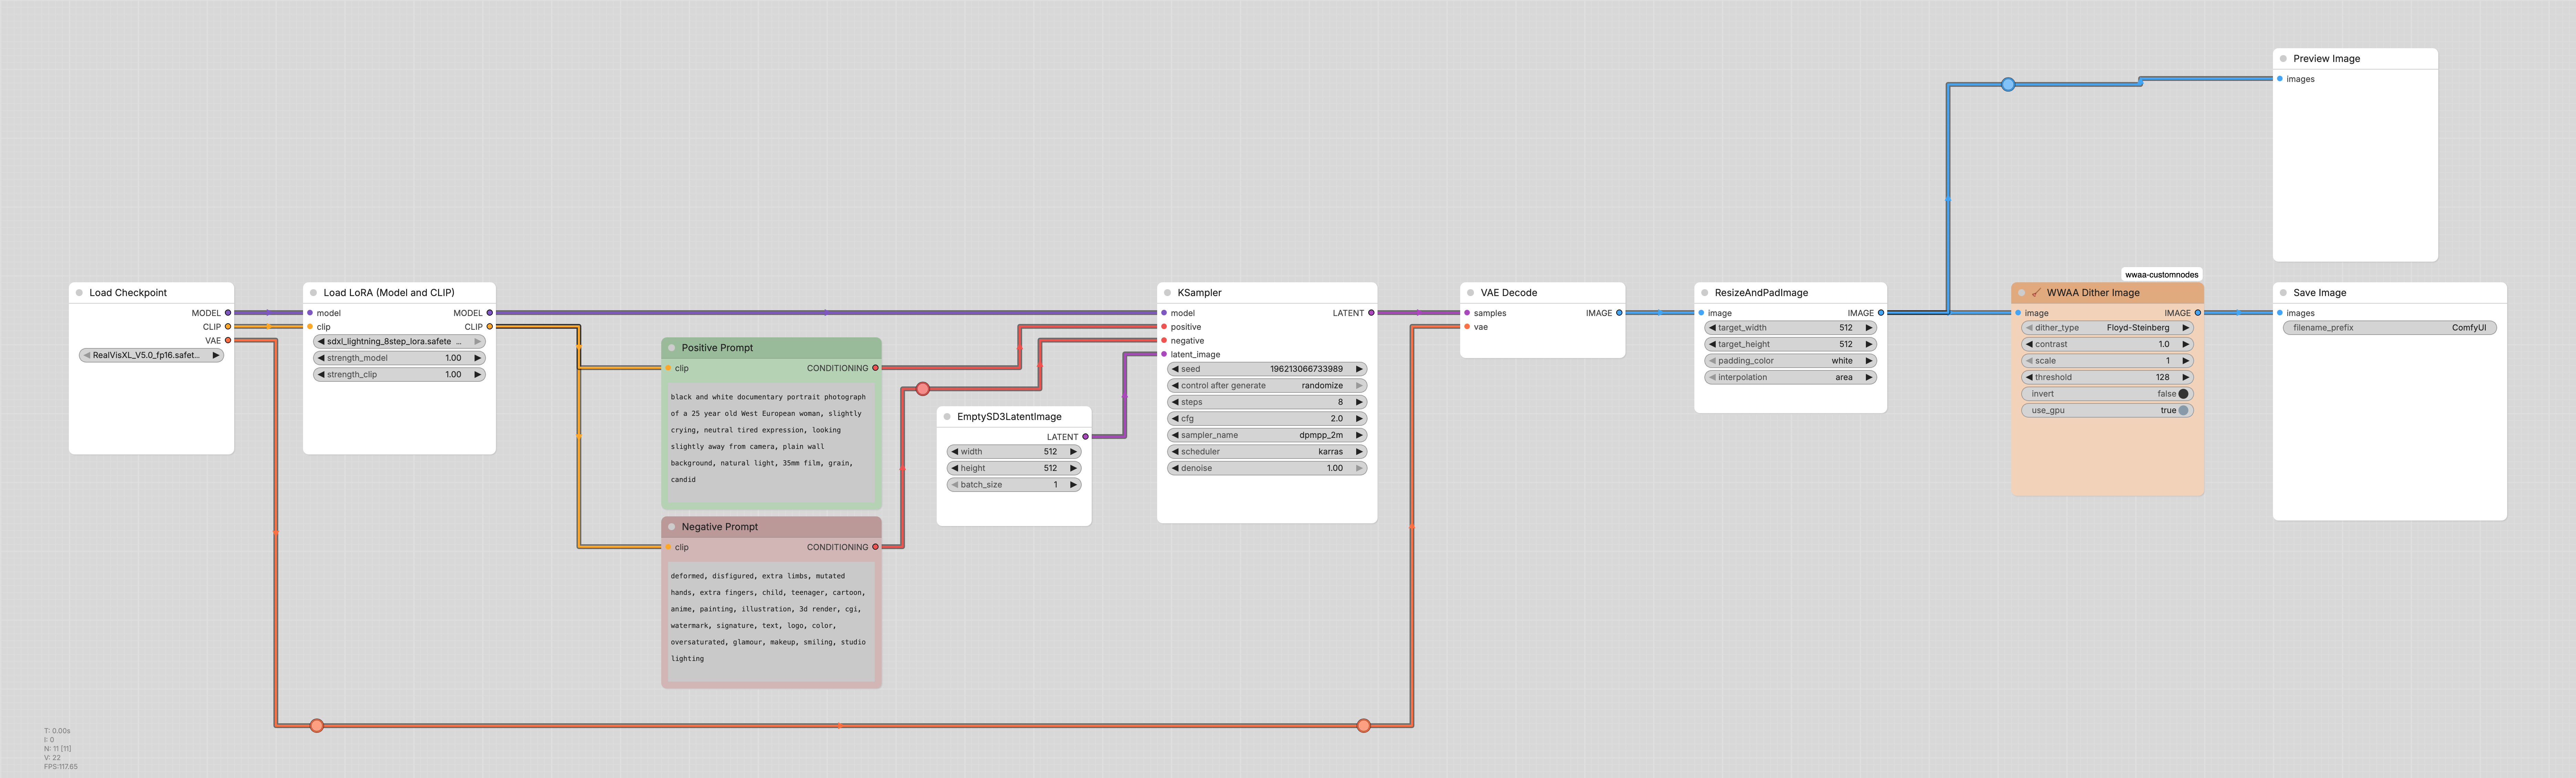Click the images input socket on Preview Image

coord(2280,79)
